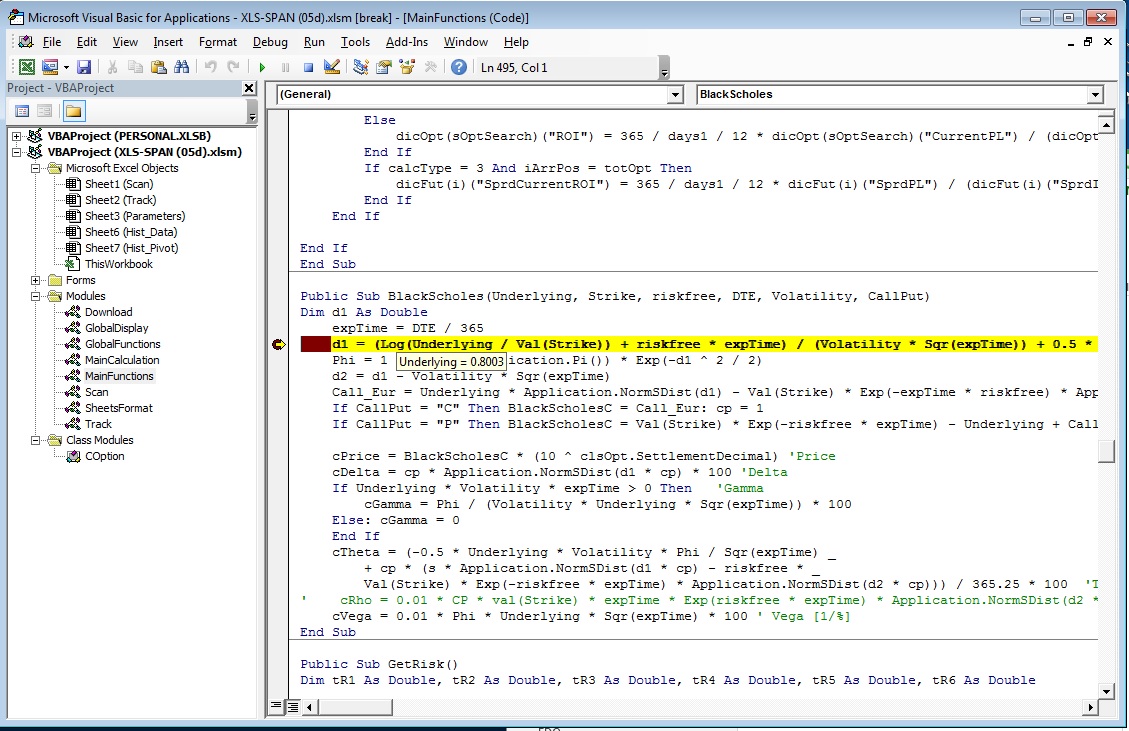Image resolution: width=1129 pixels, height=731 pixels.
Task: Open toolbar options arrow after Ln 495
Action: point(664,68)
